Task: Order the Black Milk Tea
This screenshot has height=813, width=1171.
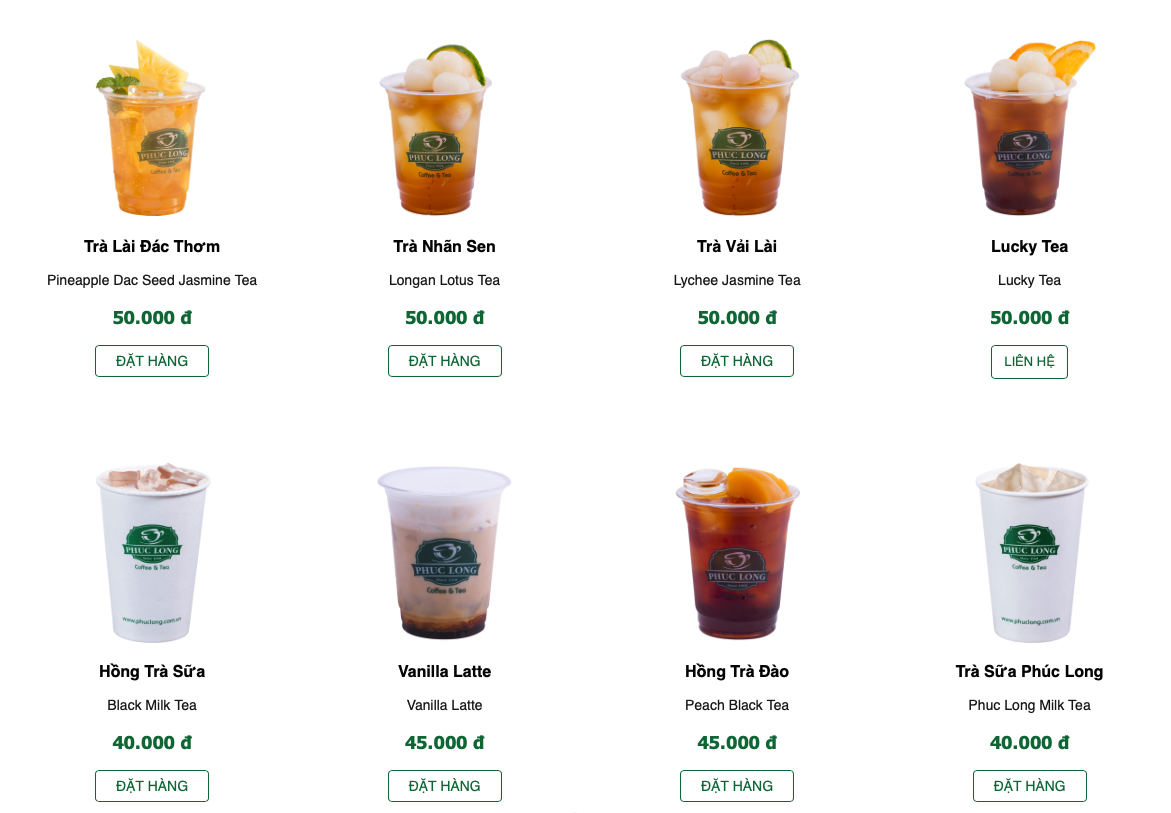Action: click(152, 786)
